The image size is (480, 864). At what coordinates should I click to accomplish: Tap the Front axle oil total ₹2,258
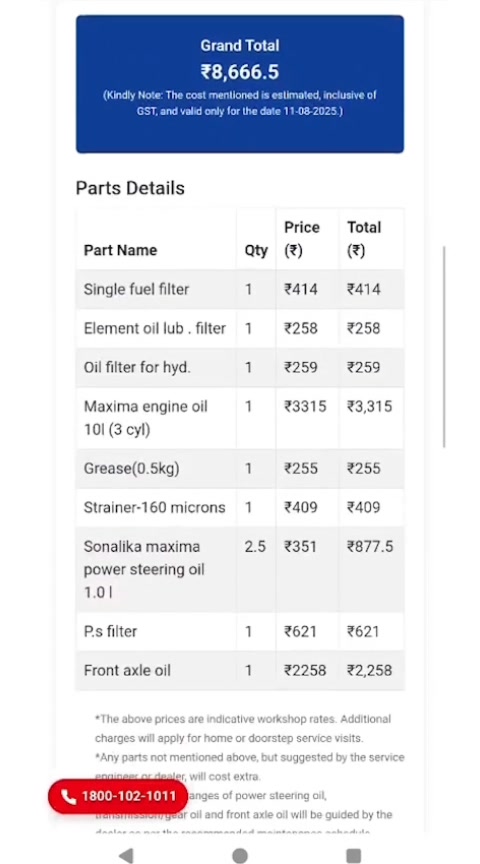369,671
